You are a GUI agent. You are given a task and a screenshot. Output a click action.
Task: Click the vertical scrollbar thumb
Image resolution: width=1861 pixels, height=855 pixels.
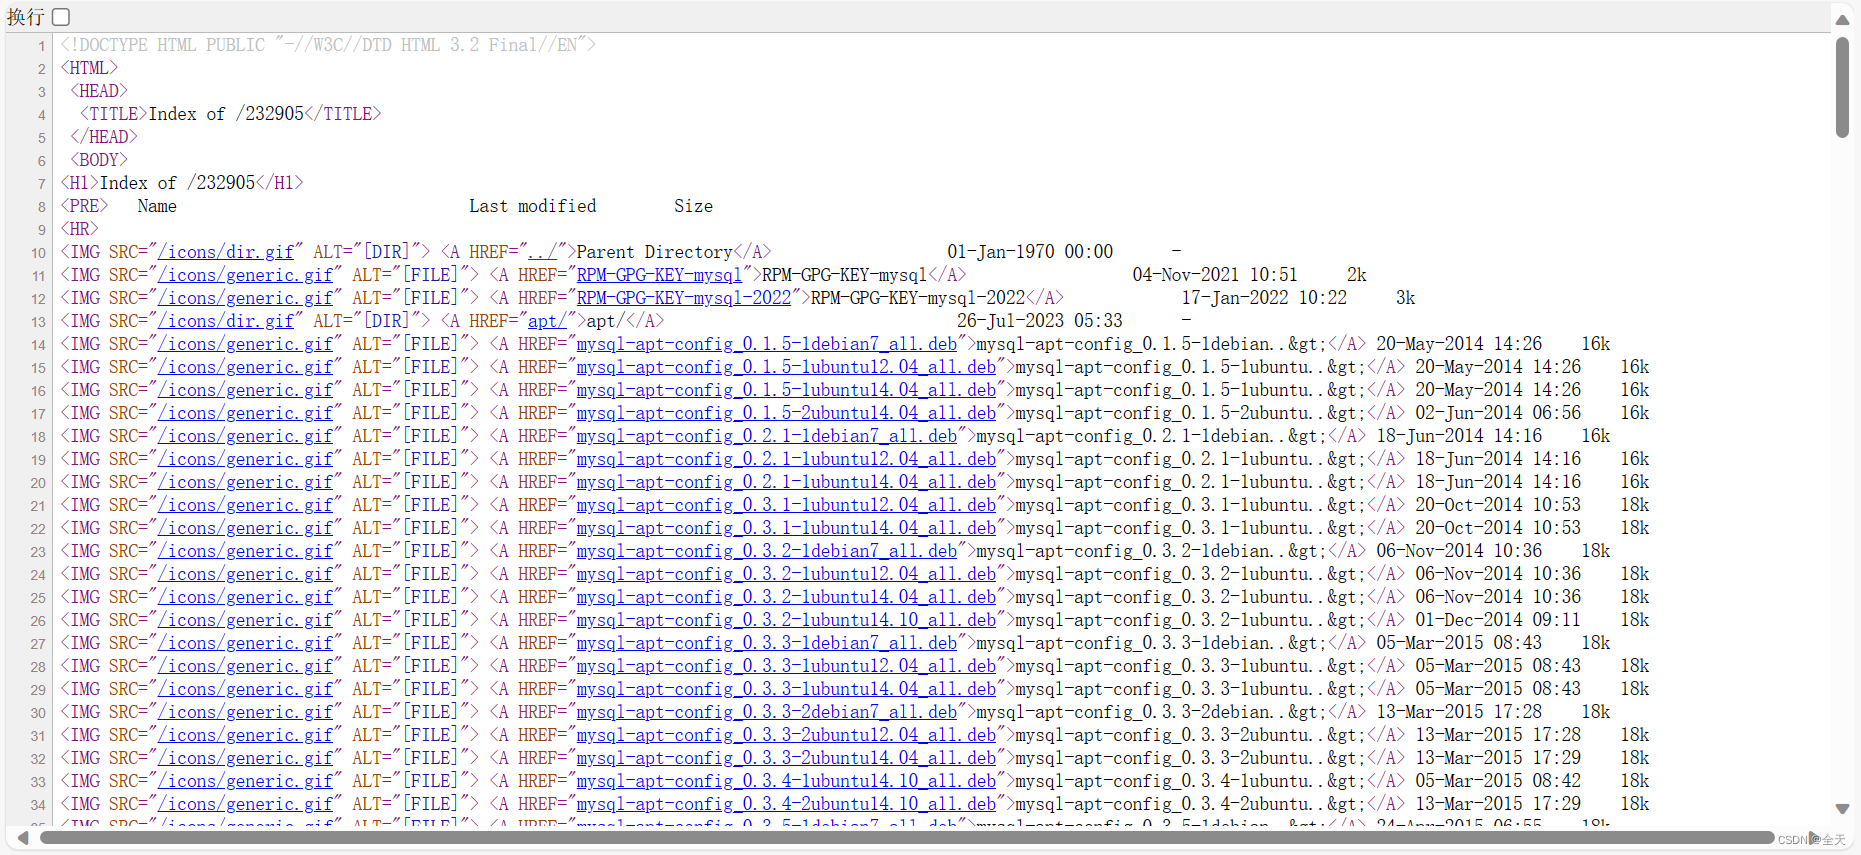pyautogui.click(x=1842, y=87)
